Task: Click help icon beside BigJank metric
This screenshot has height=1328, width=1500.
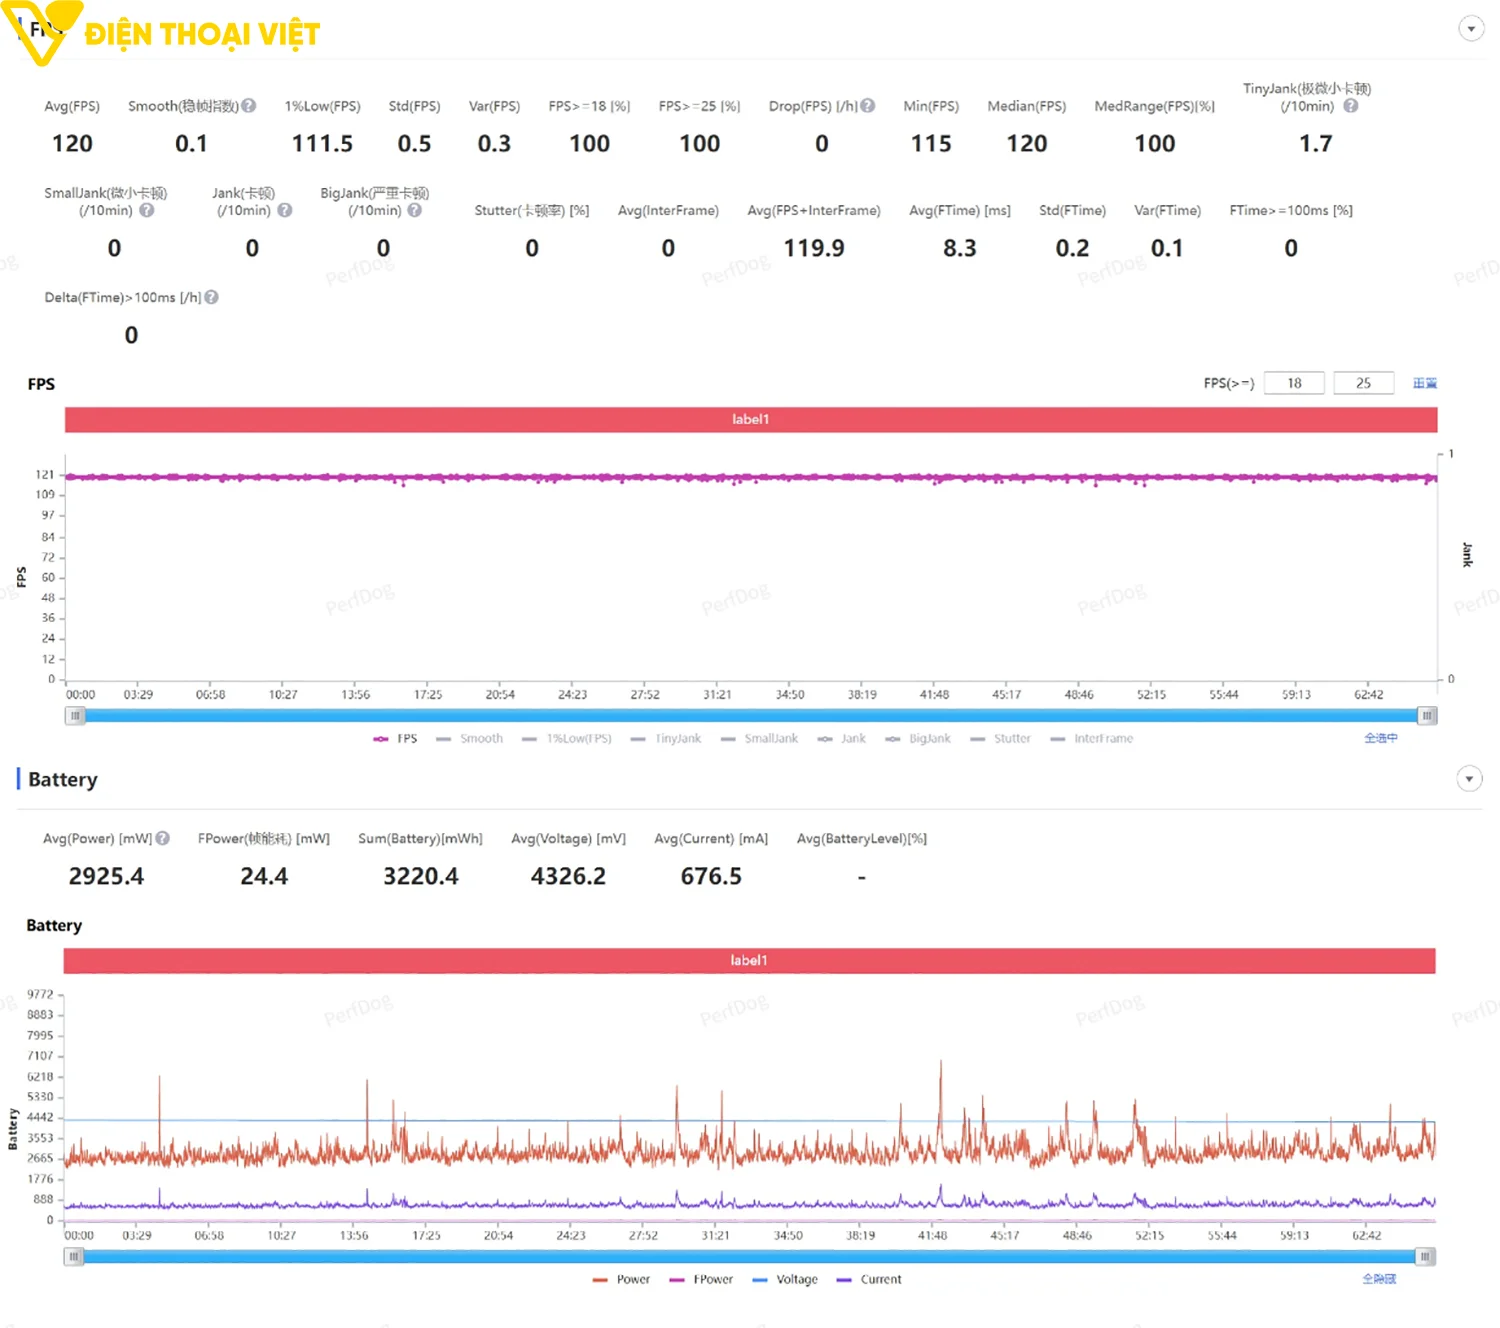Action: pos(415,211)
